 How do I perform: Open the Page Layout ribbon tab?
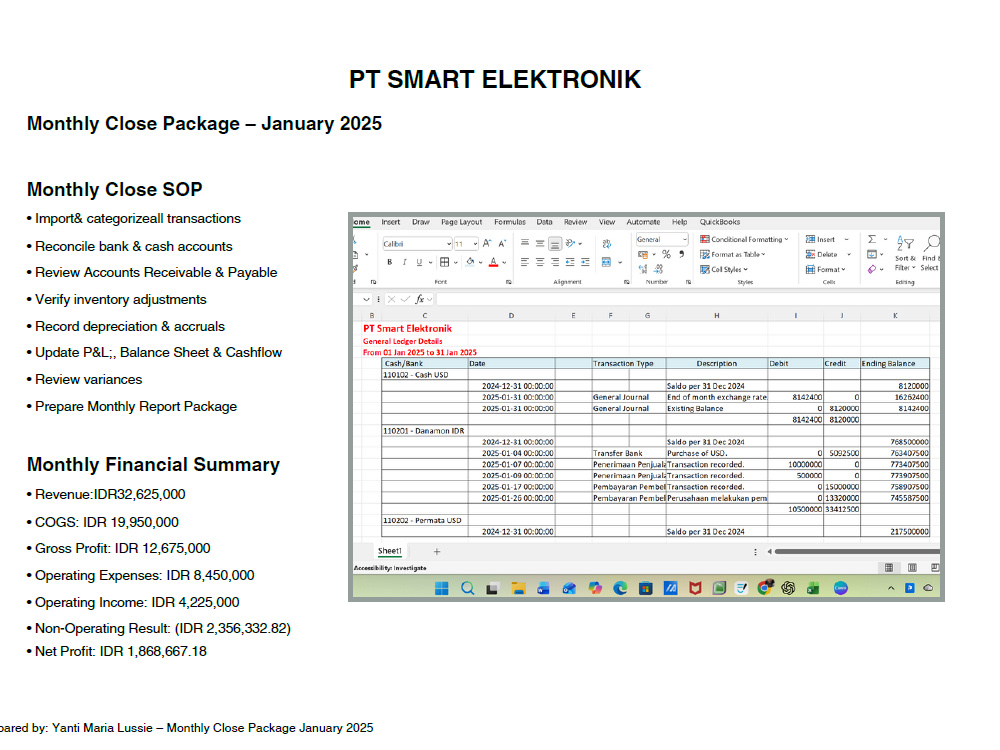(461, 222)
